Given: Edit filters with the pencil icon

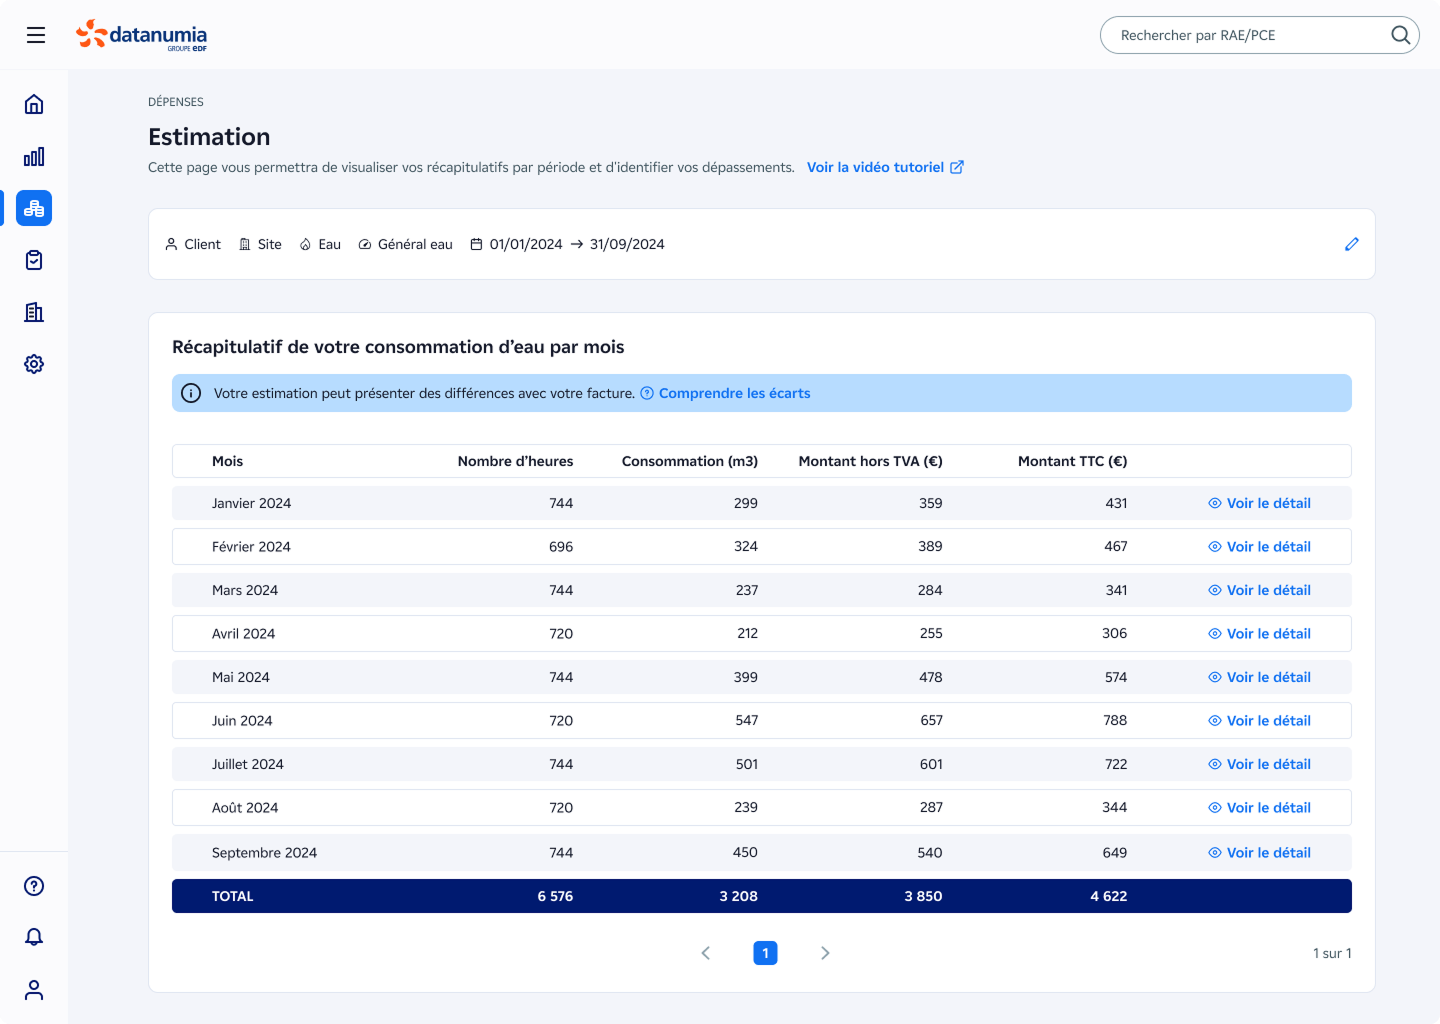Looking at the screenshot, I should tap(1351, 244).
